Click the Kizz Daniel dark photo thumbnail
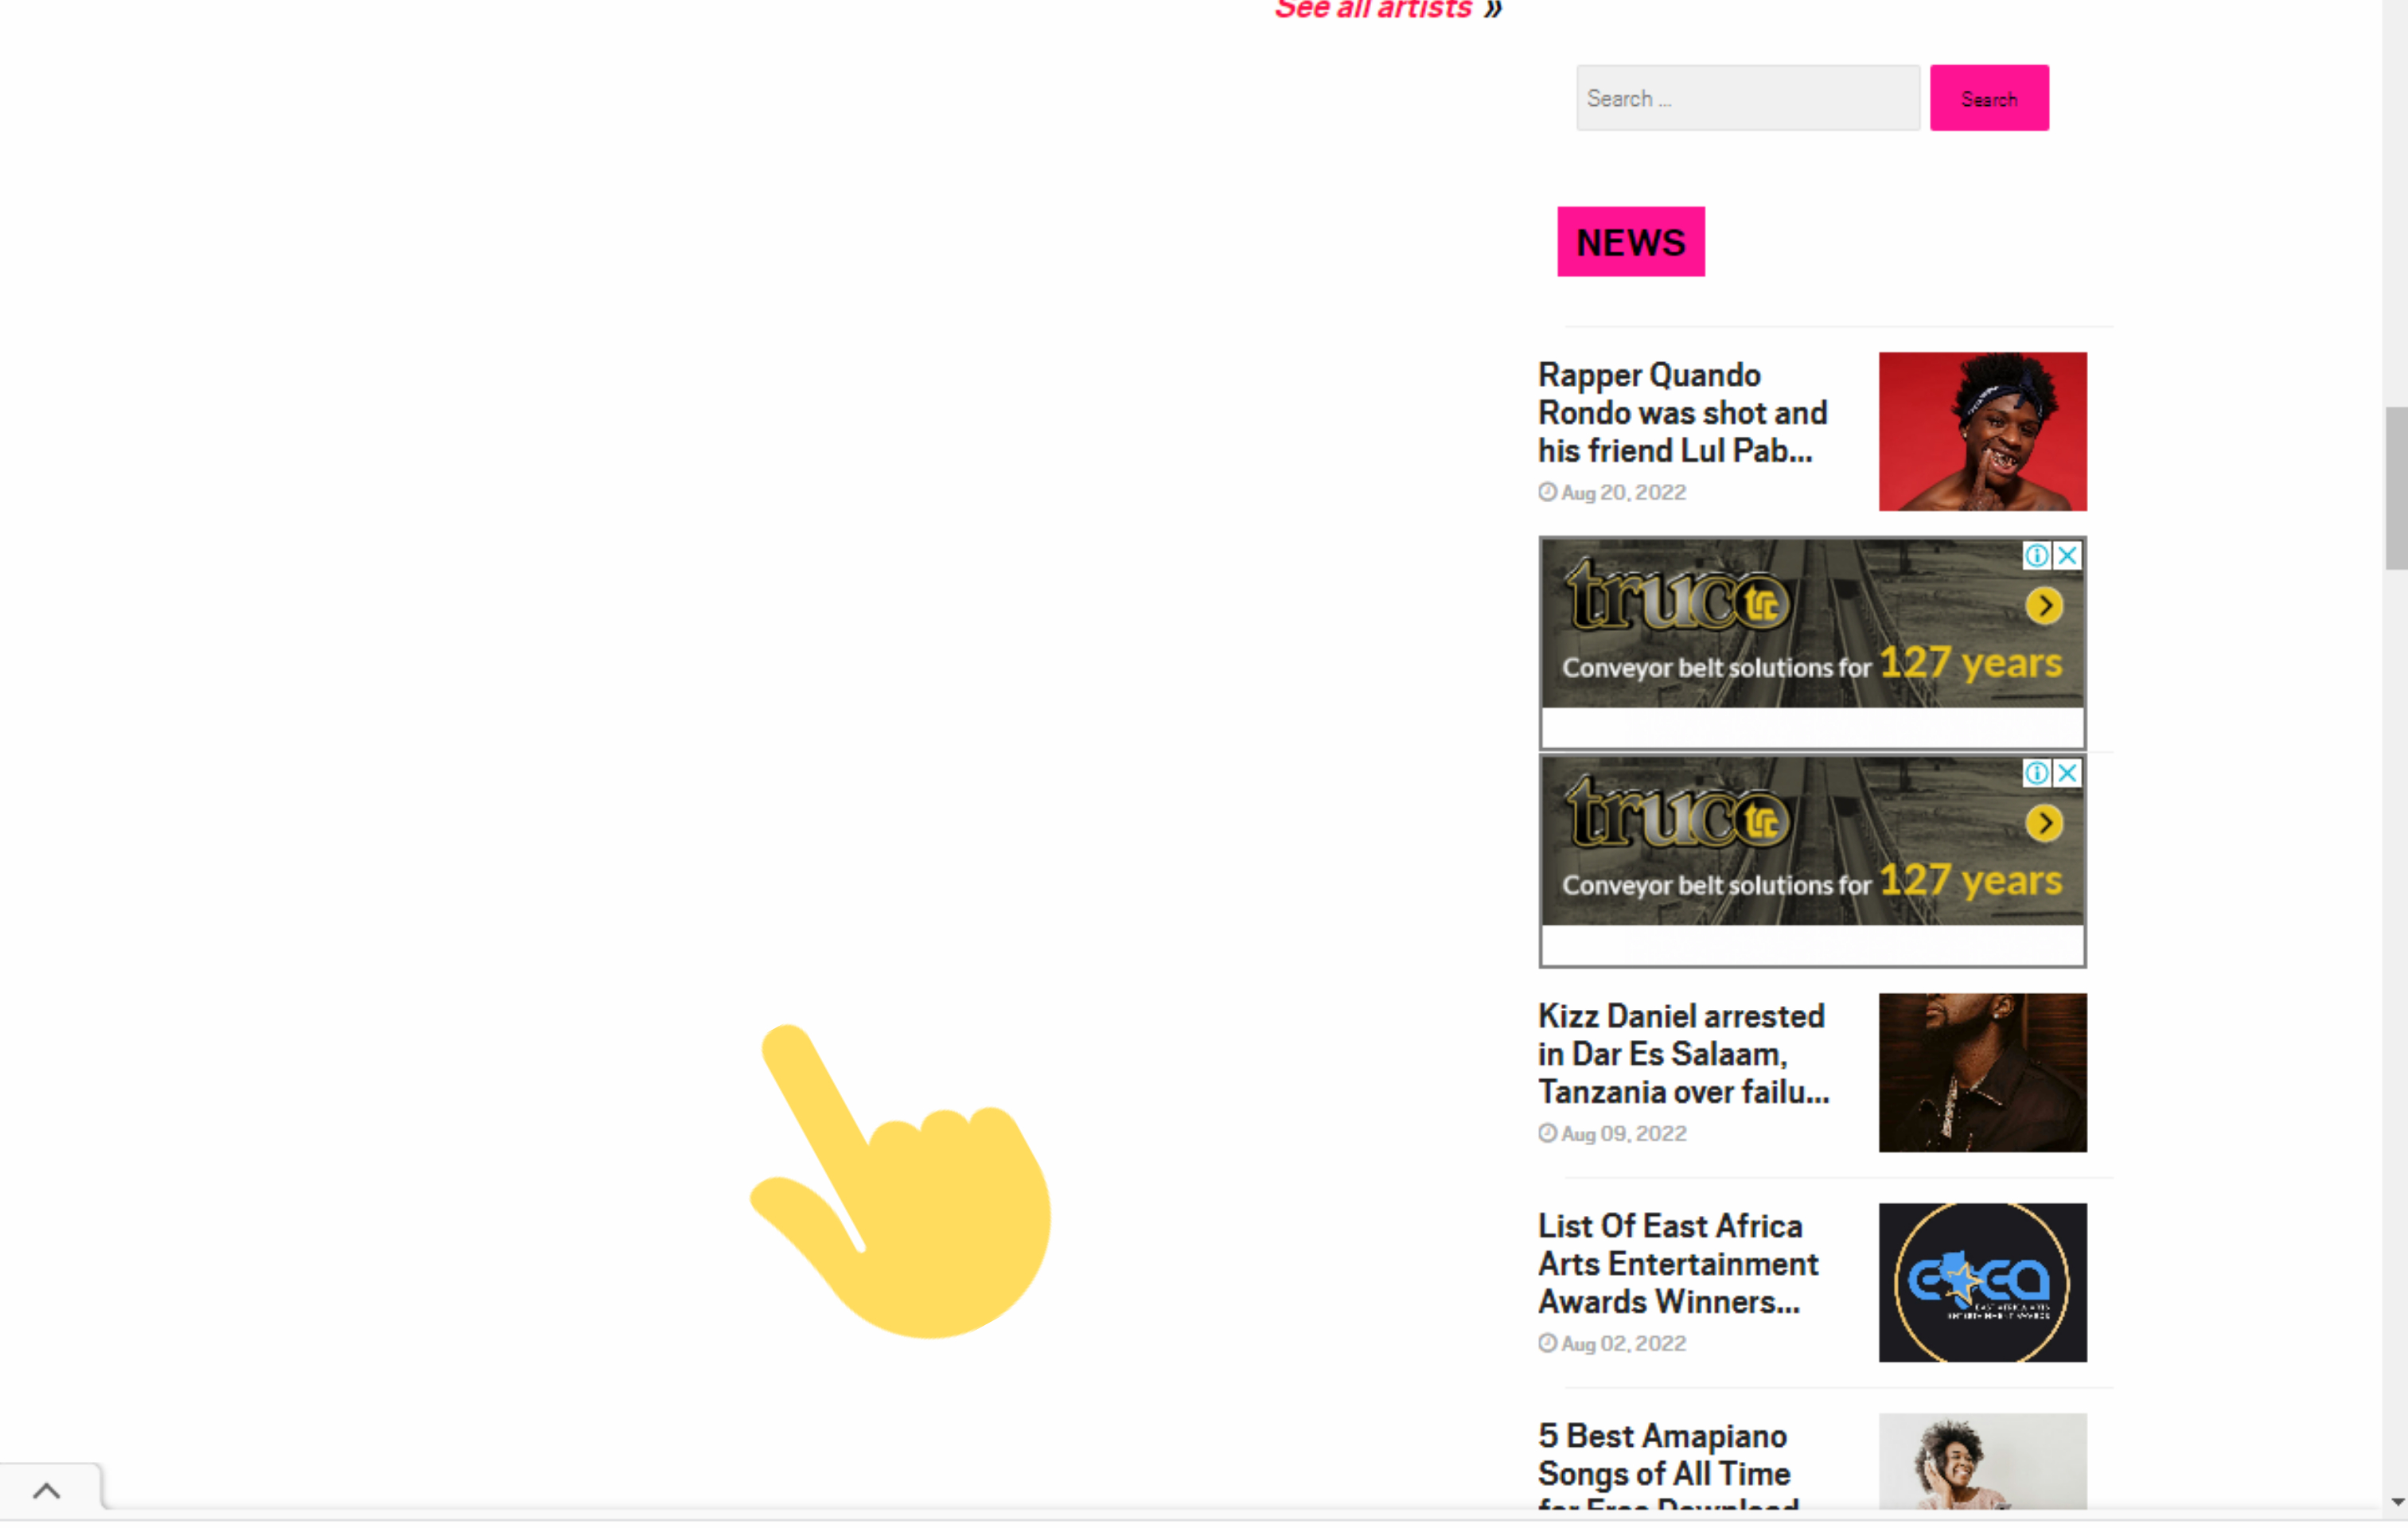The width and height of the screenshot is (2408, 1528). pos(1982,1072)
